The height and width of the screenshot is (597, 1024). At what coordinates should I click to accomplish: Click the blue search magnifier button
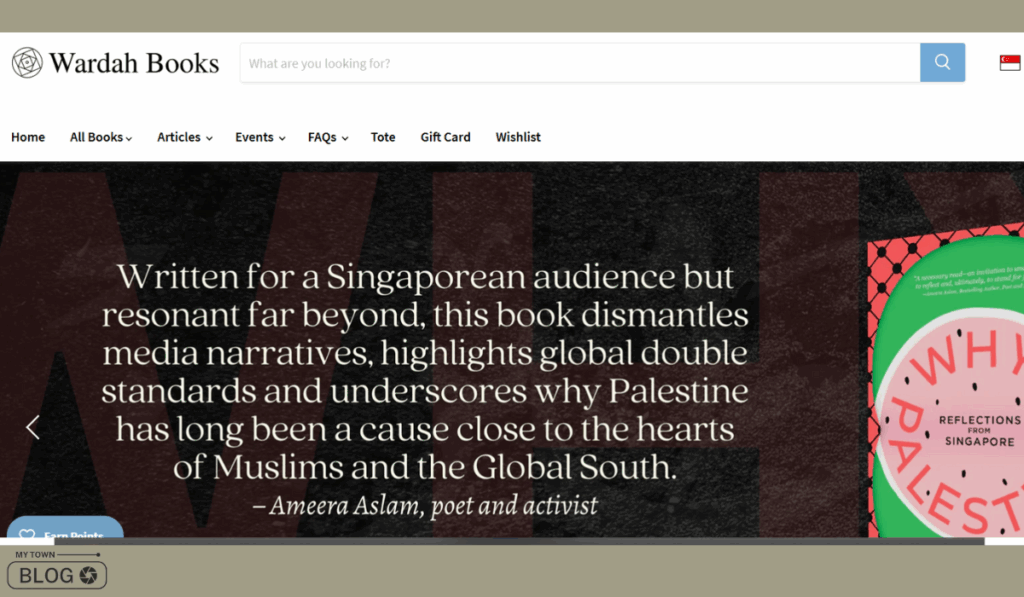[x=942, y=63]
